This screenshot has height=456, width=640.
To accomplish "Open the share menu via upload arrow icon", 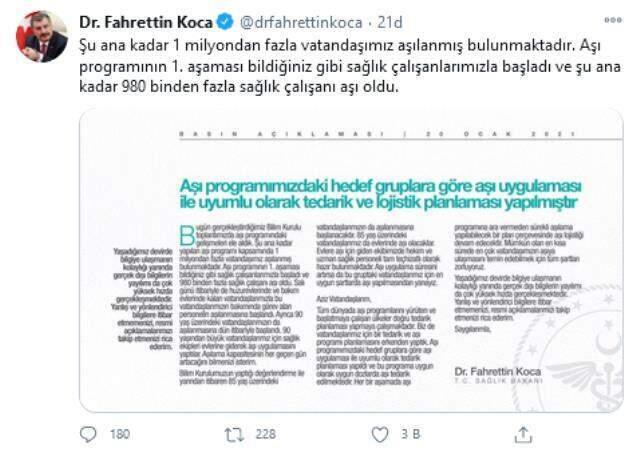I will (523, 434).
